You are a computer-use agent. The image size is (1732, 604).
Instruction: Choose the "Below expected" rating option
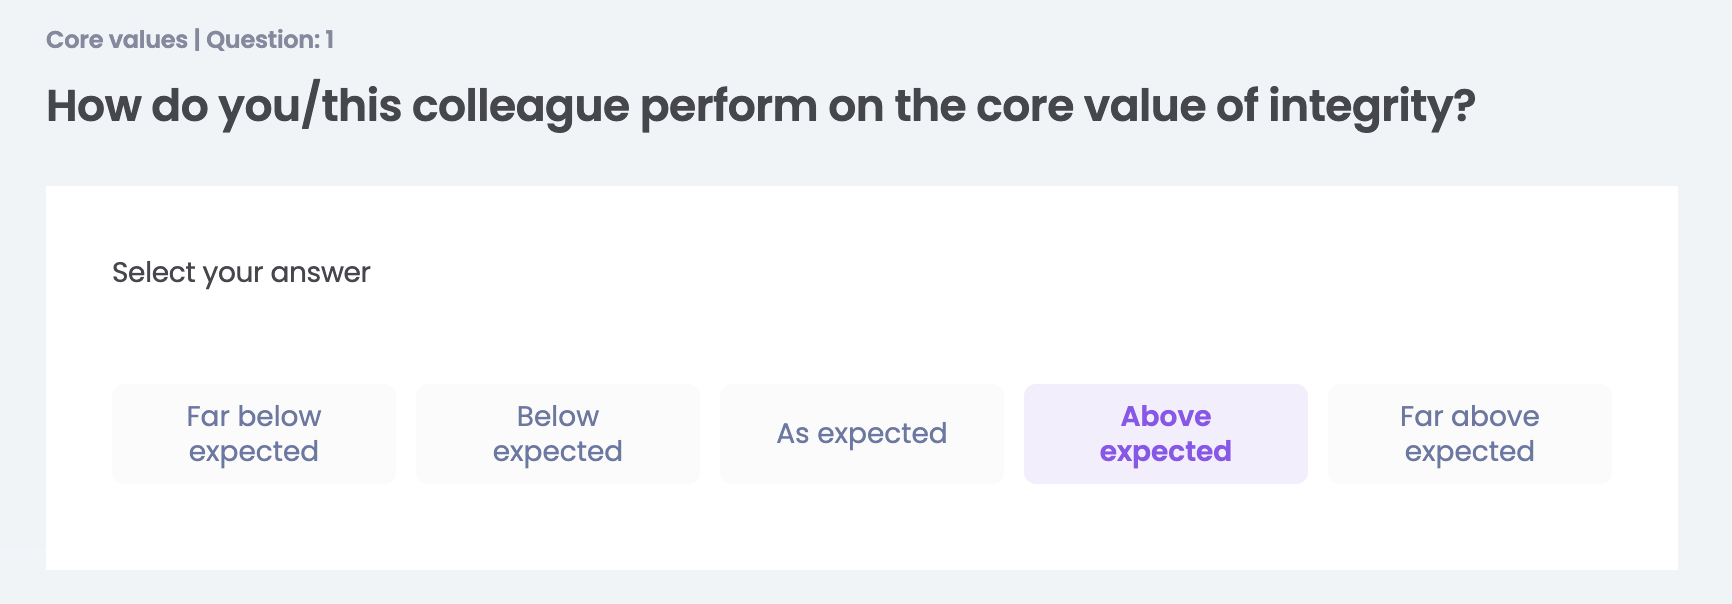pos(558,434)
